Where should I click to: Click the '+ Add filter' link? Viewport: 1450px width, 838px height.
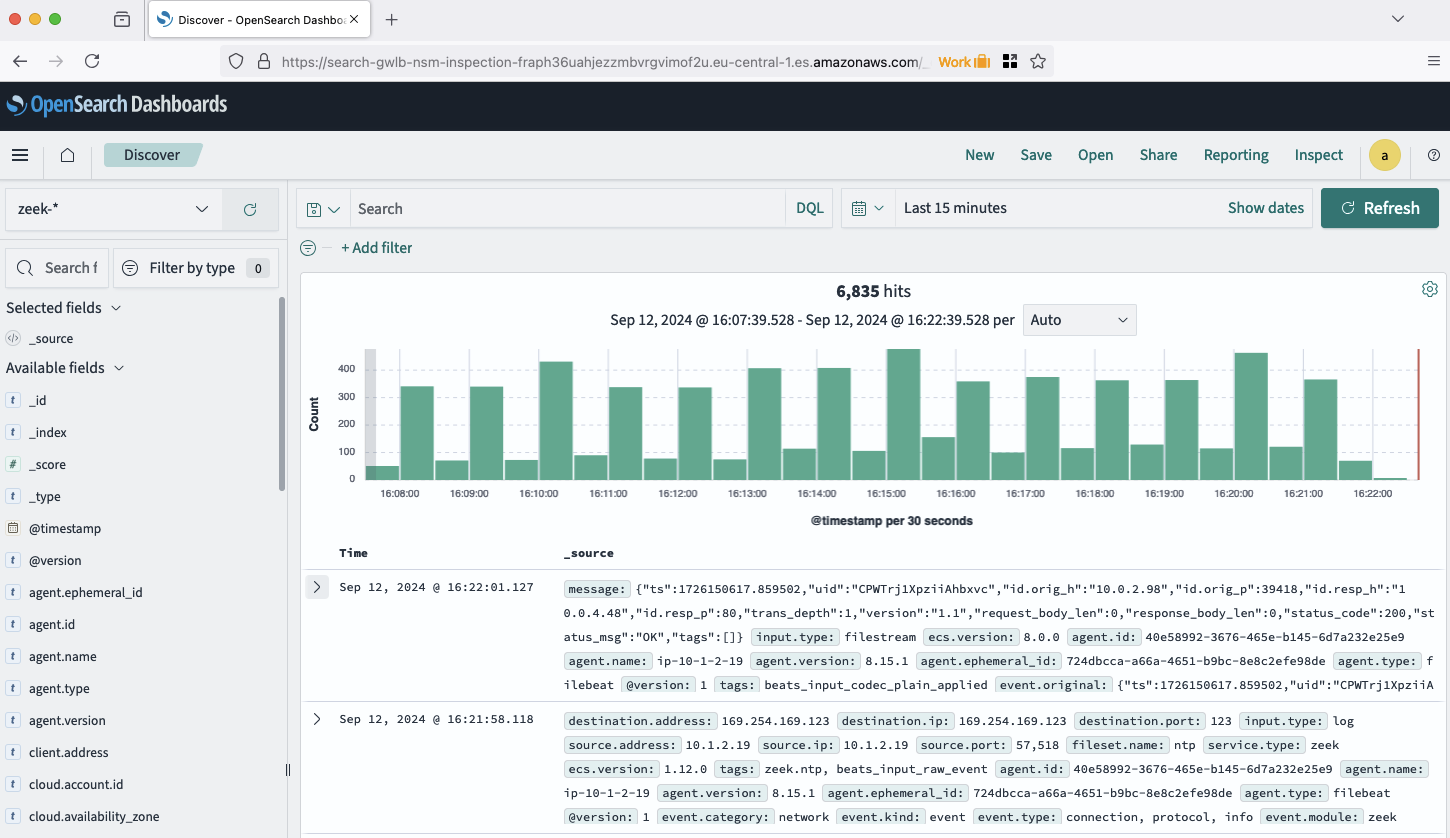[x=377, y=247]
